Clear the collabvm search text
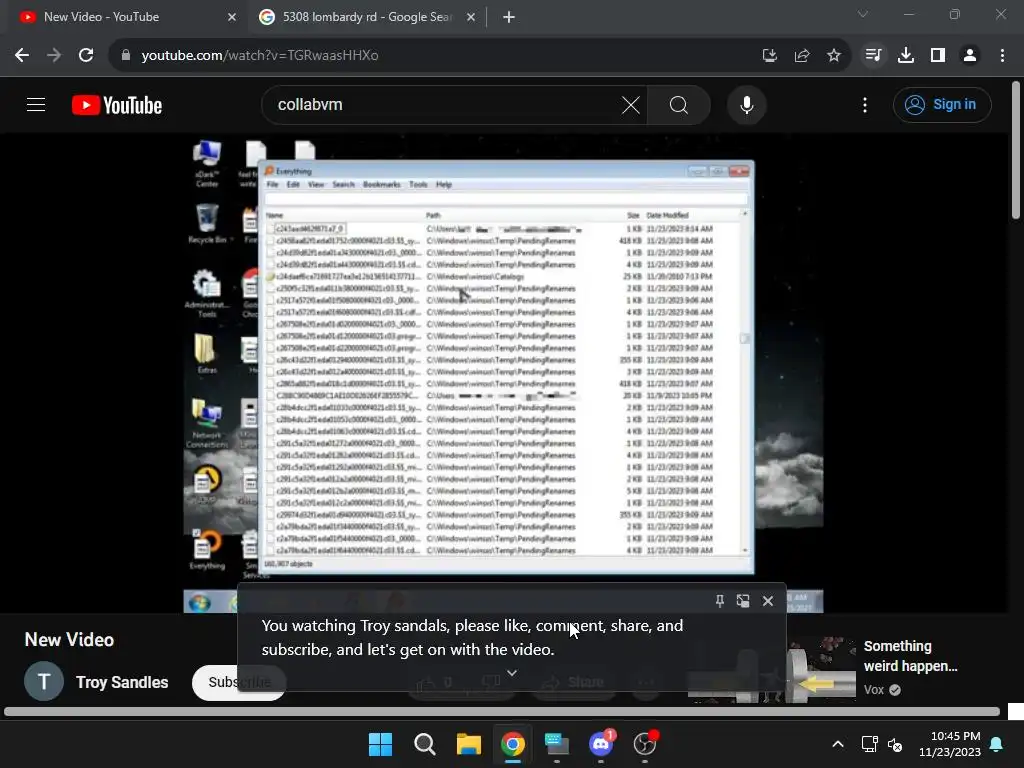The height and width of the screenshot is (768, 1024). 630,104
